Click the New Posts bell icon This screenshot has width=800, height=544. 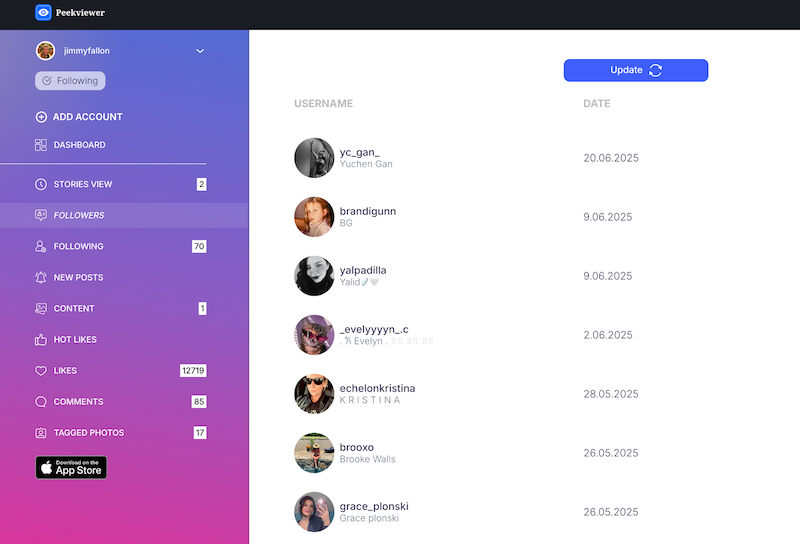[41, 278]
